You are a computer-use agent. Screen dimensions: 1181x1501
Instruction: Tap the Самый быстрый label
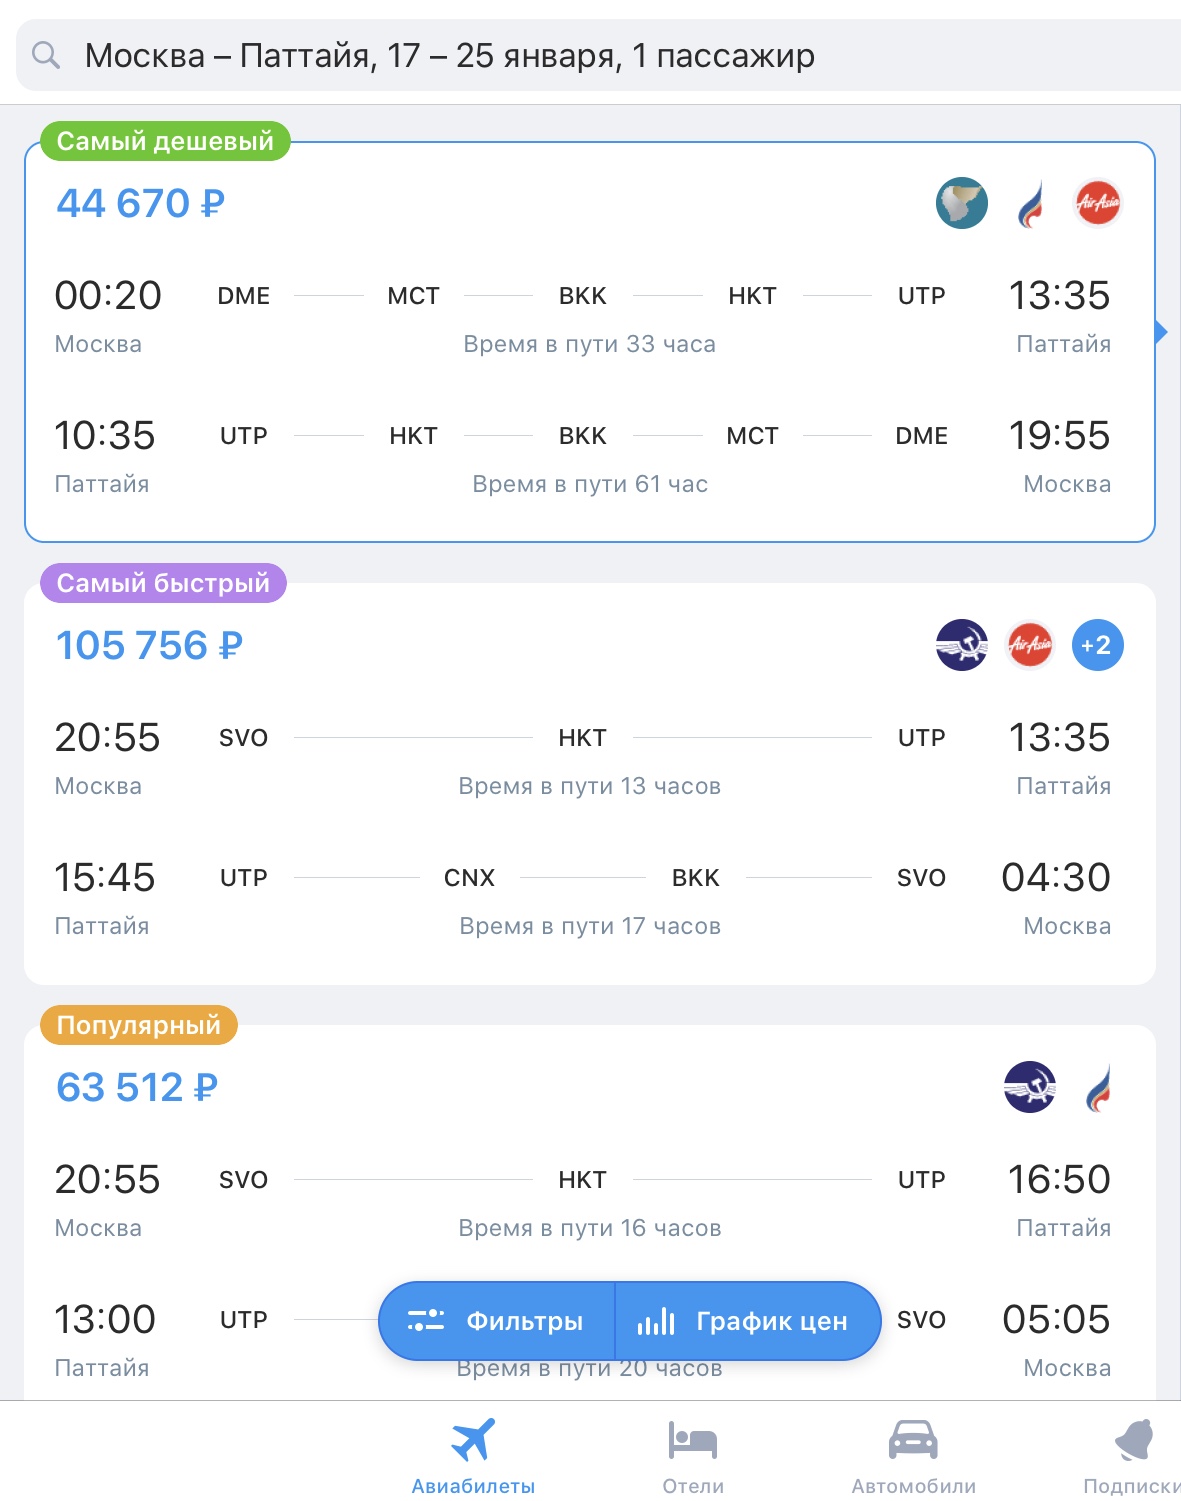point(163,583)
